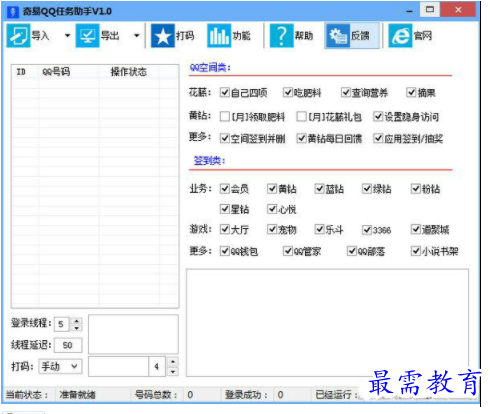
Task: Open the 导入 dropdown arrow
Action: [68, 36]
